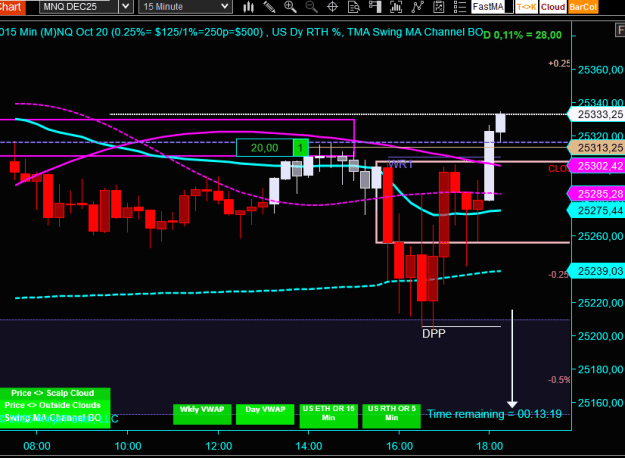Screen dimensions: 625x458
Task: Open the 15 Minute interval dropdown
Action: point(185,6)
